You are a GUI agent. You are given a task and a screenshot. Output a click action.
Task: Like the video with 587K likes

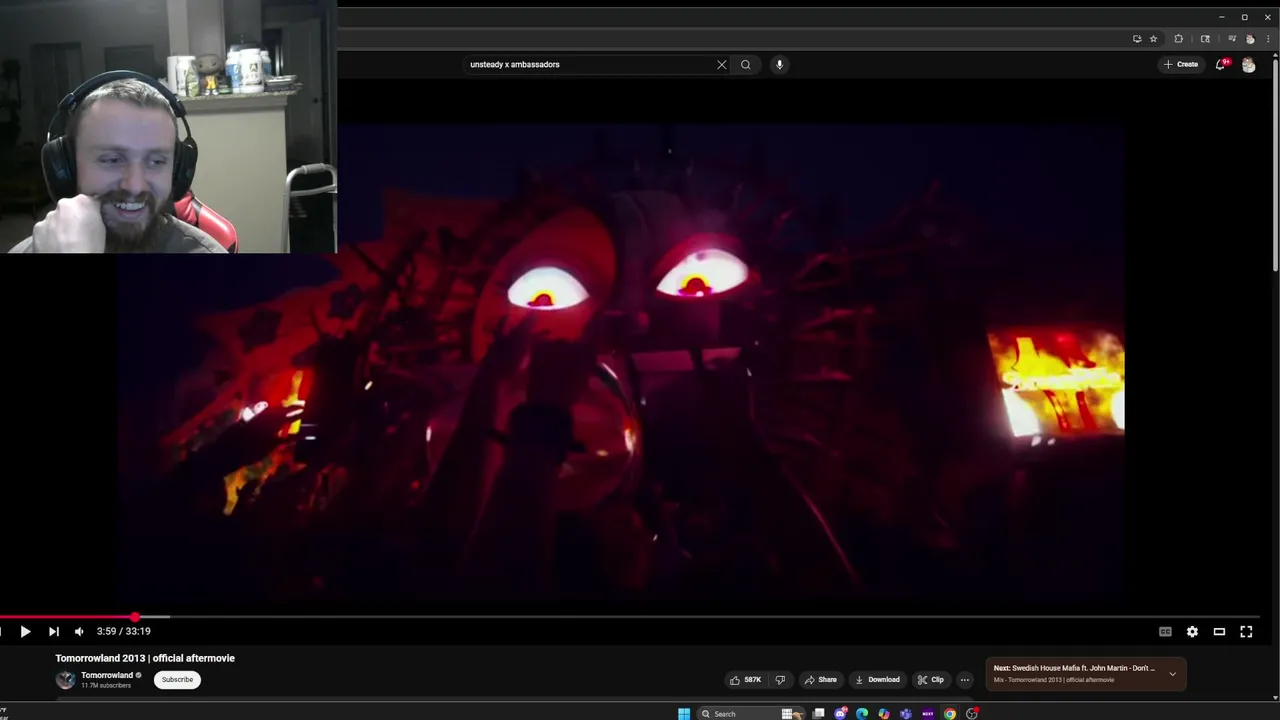[745, 680]
